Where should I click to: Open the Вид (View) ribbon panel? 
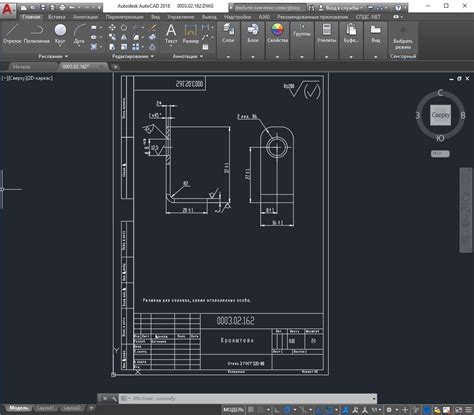(x=376, y=33)
